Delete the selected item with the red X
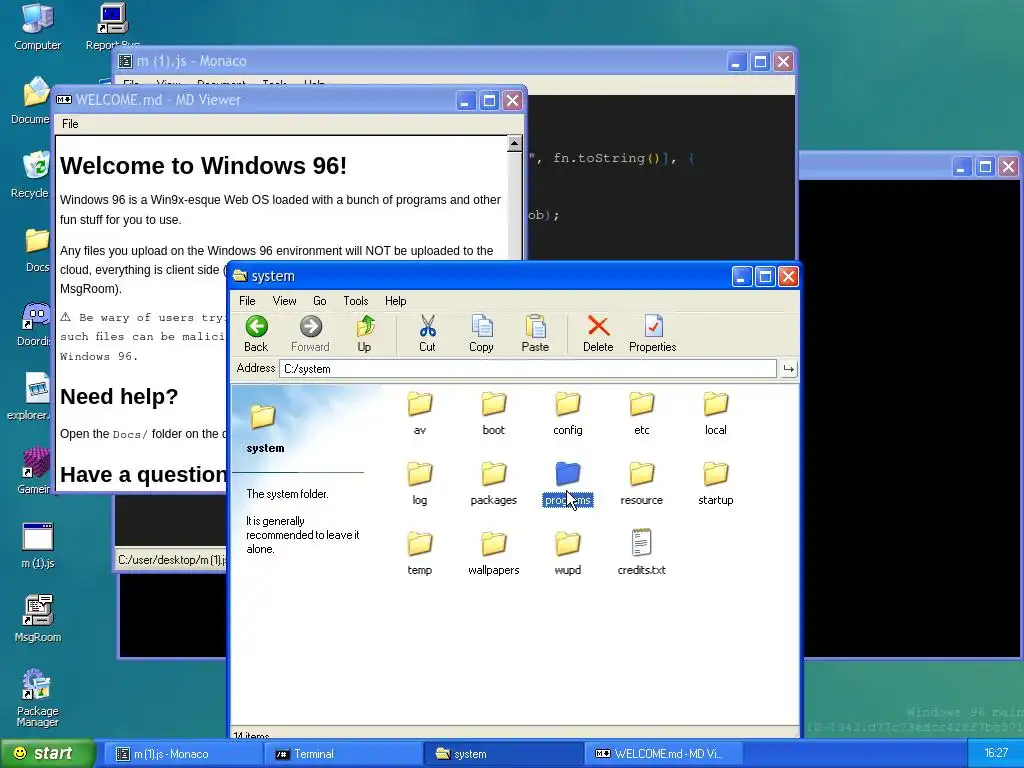The width and height of the screenshot is (1024, 768). click(x=598, y=334)
